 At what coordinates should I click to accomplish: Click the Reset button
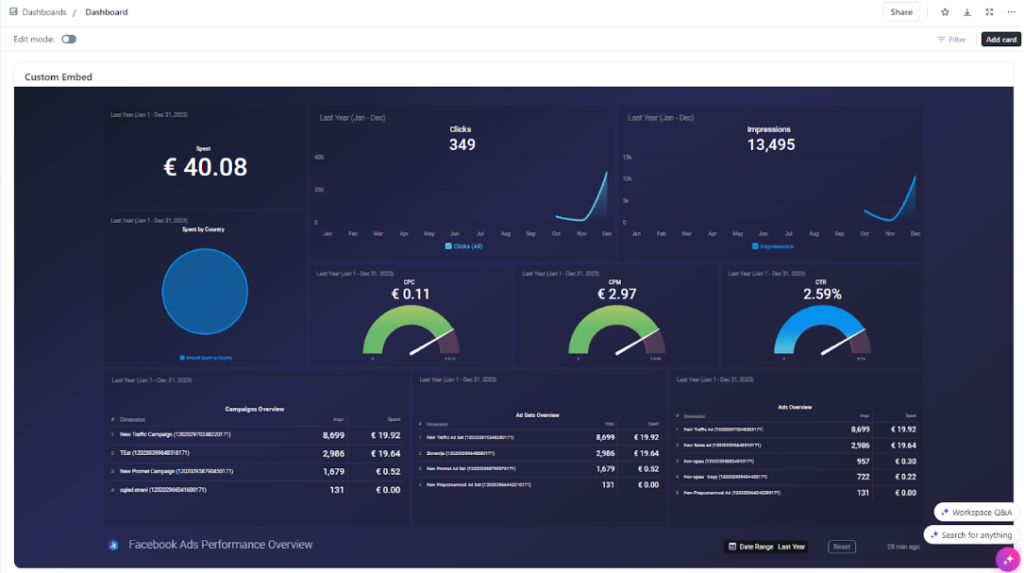(x=842, y=547)
